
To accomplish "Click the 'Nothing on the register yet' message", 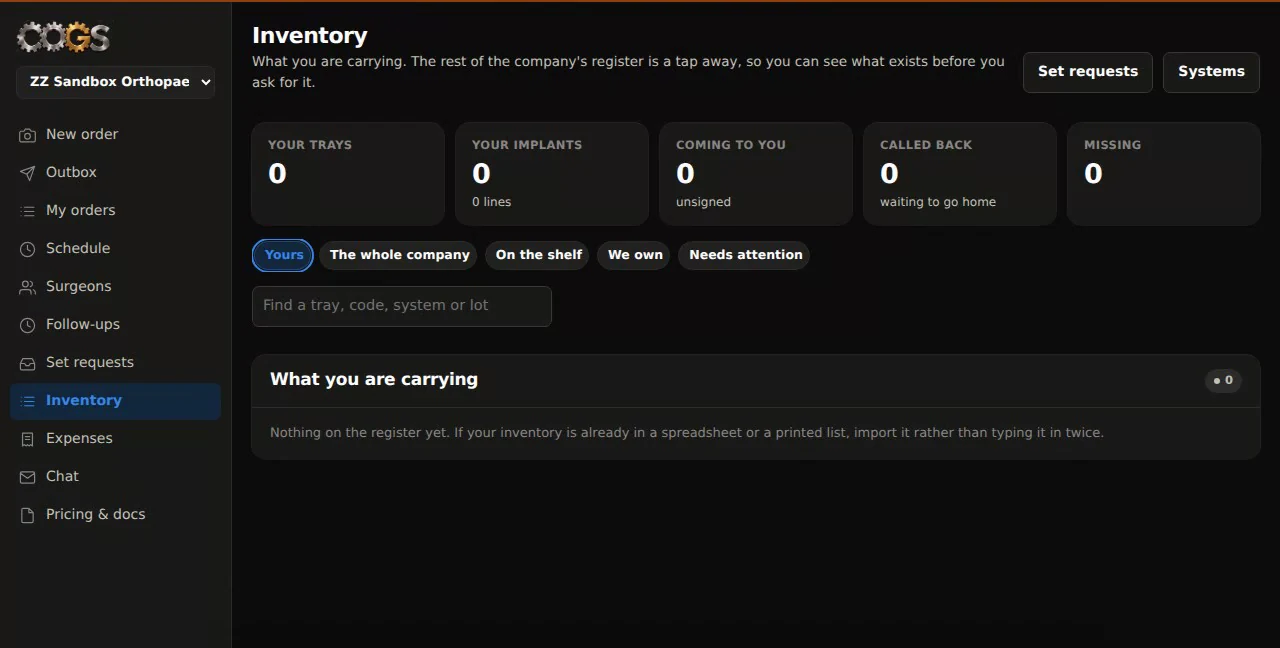I will click(687, 433).
